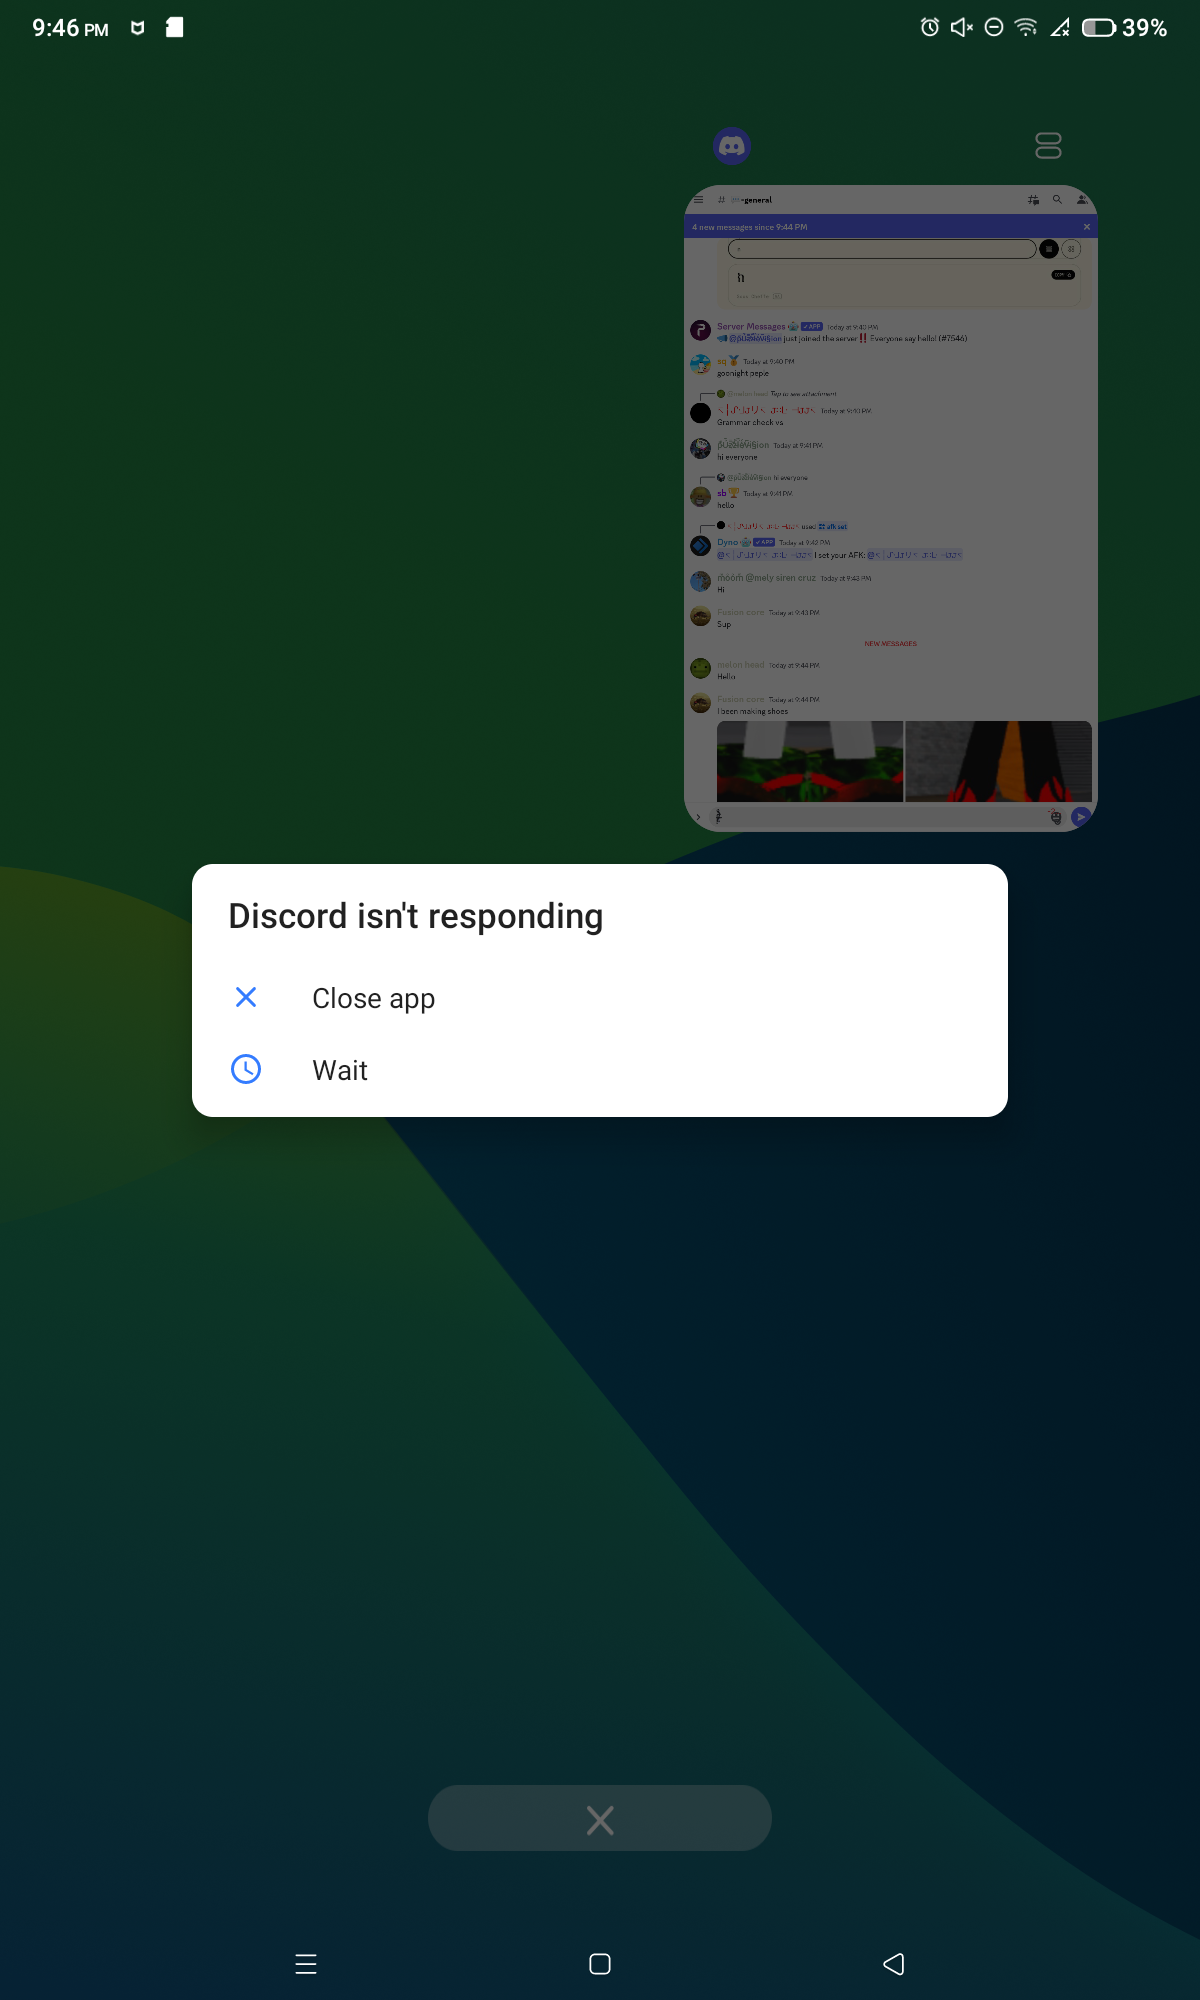The image size is (1200, 2000).
Task: Tap the blue send arrow in the Discord preview
Action: (1081, 817)
